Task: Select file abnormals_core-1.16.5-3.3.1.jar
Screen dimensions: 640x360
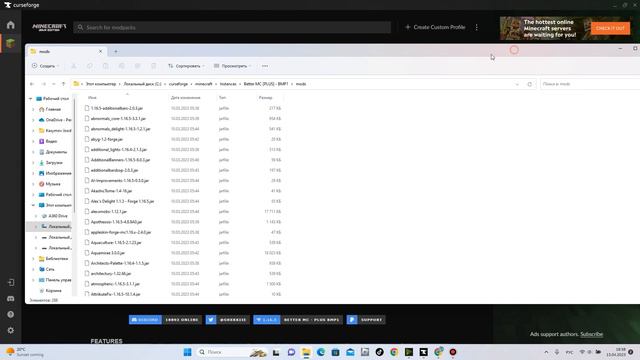Action: [x=118, y=118]
